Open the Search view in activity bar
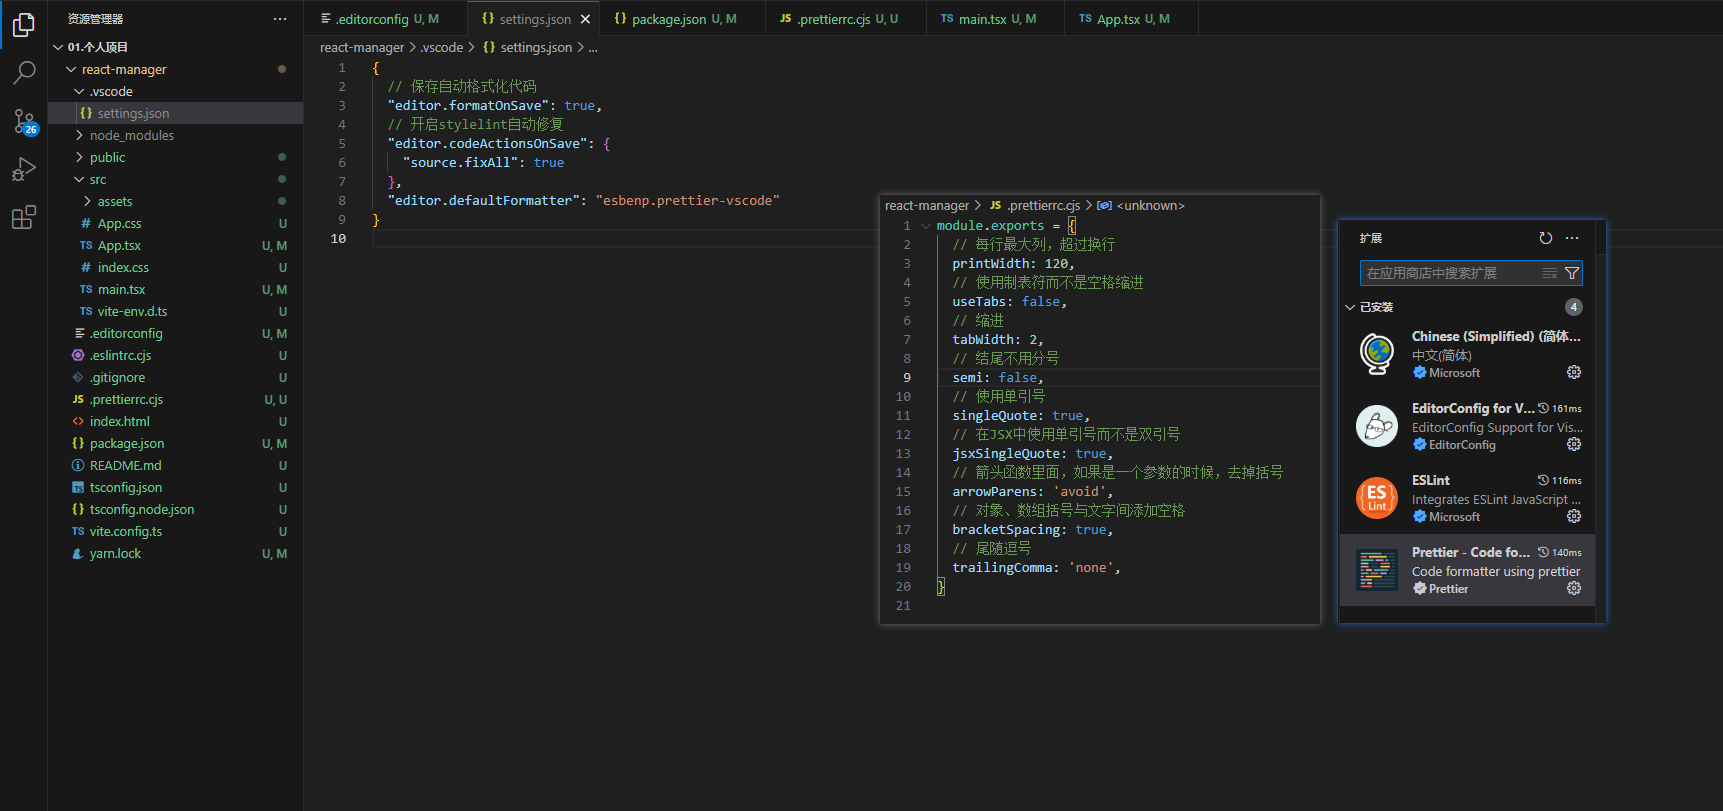The height and width of the screenshot is (811, 1723). (24, 72)
